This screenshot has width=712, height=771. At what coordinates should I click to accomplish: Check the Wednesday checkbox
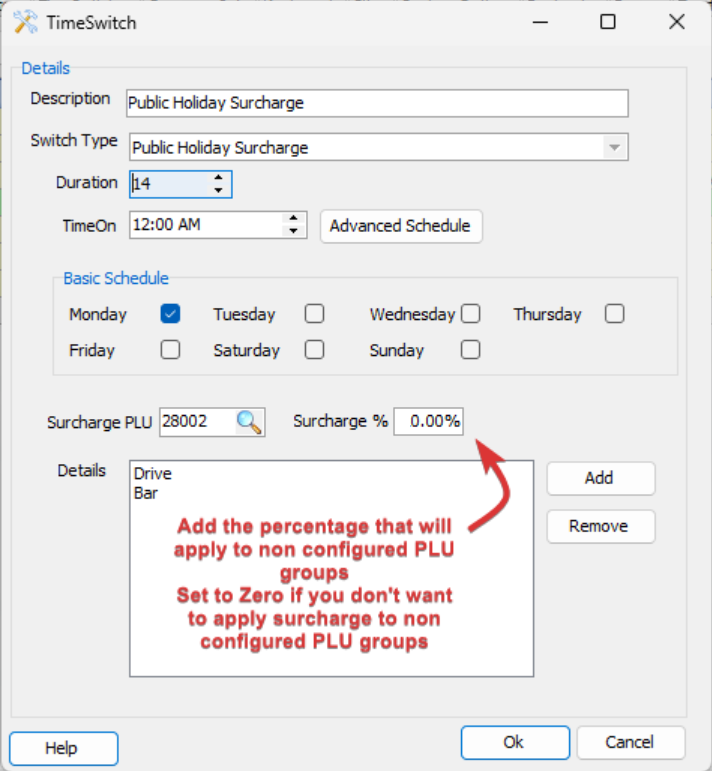471,314
